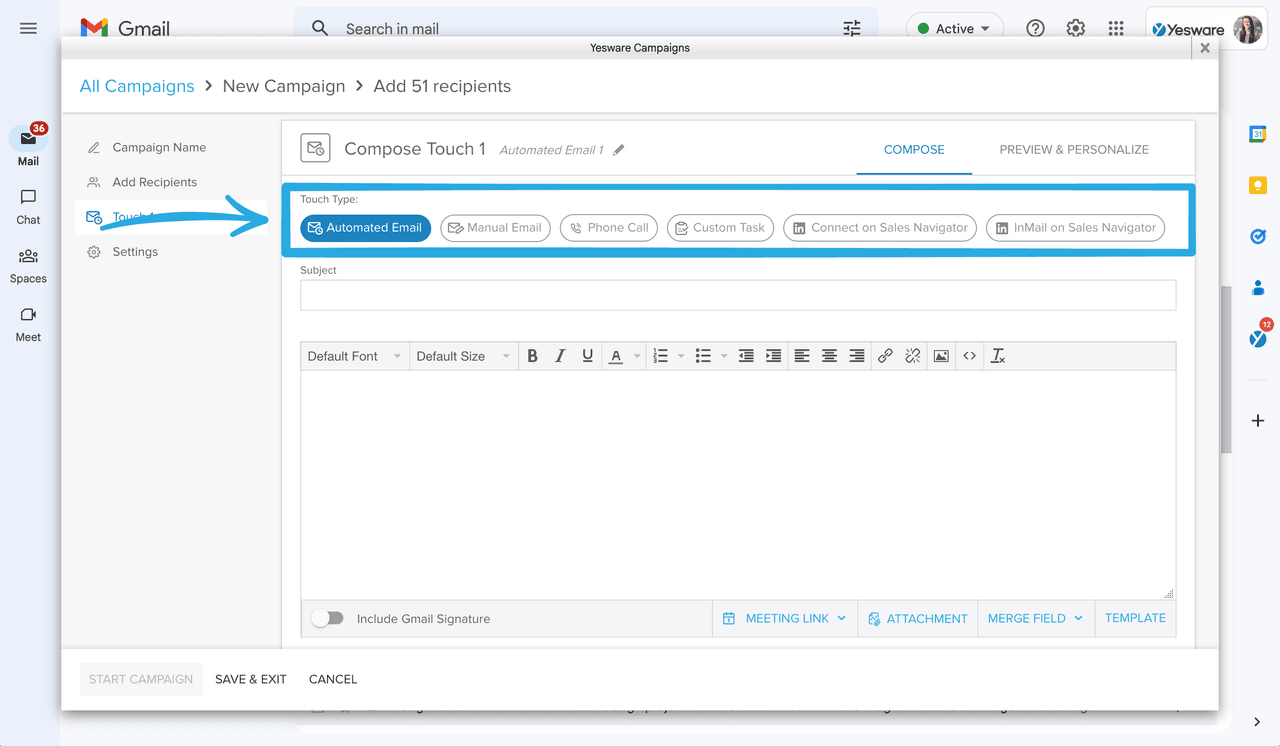Apply italic formatting
The image size is (1280, 746).
click(559, 355)
